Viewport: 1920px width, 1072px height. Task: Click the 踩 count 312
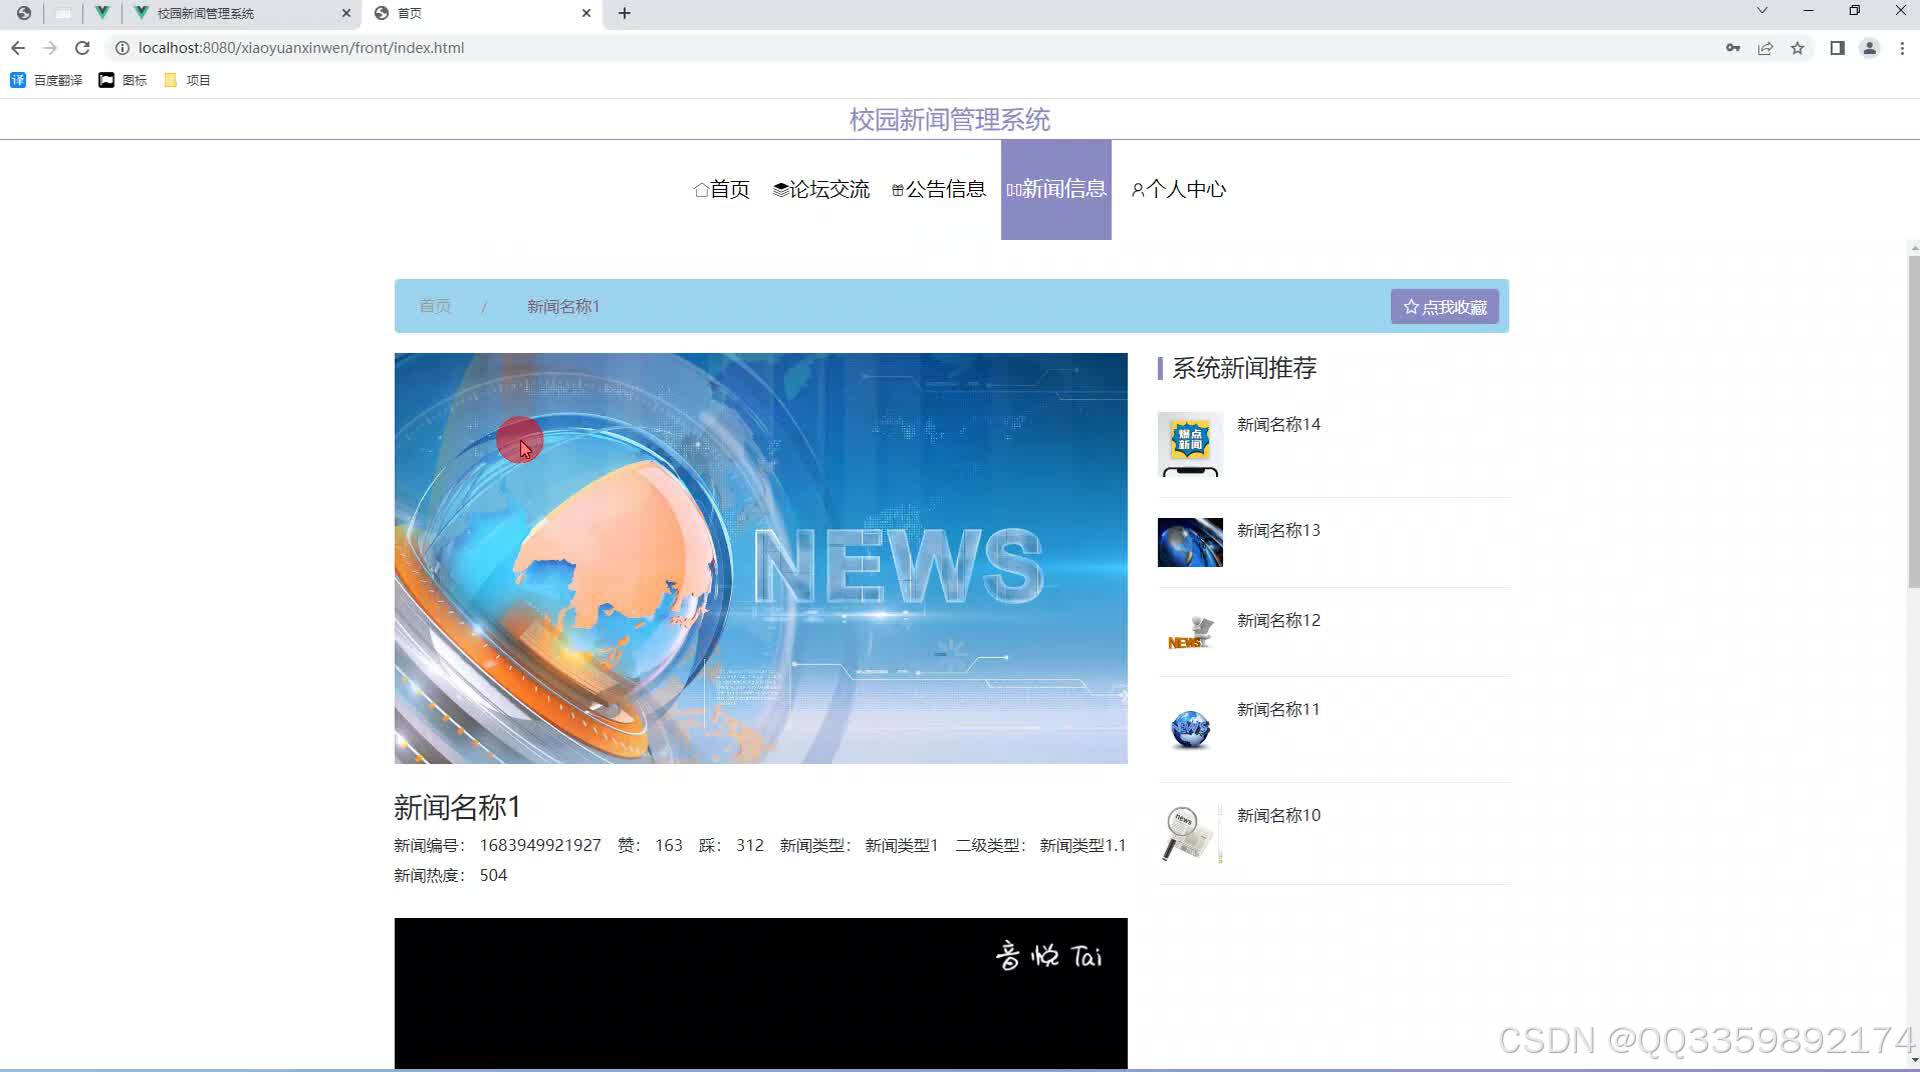click(x=750, y=845)
